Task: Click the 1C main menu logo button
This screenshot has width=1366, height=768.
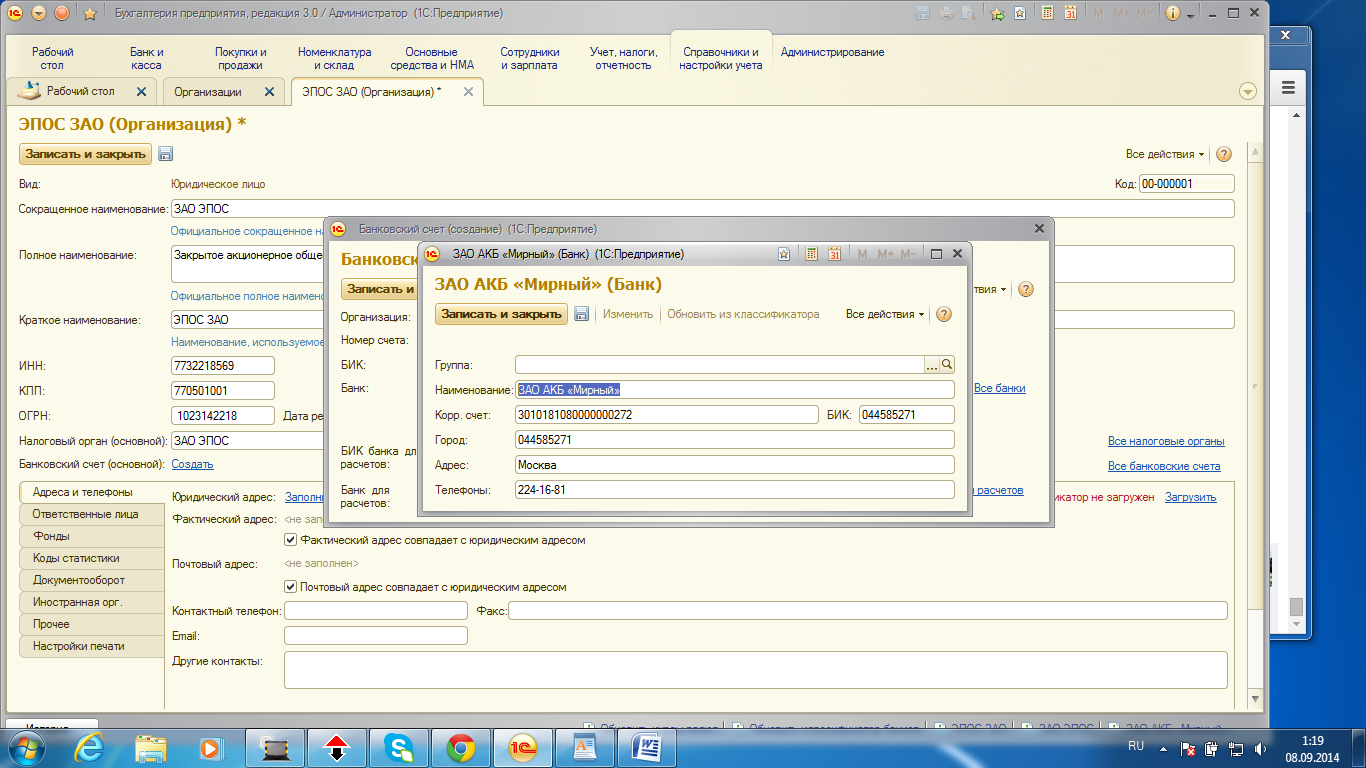Action: click(15, 13)
